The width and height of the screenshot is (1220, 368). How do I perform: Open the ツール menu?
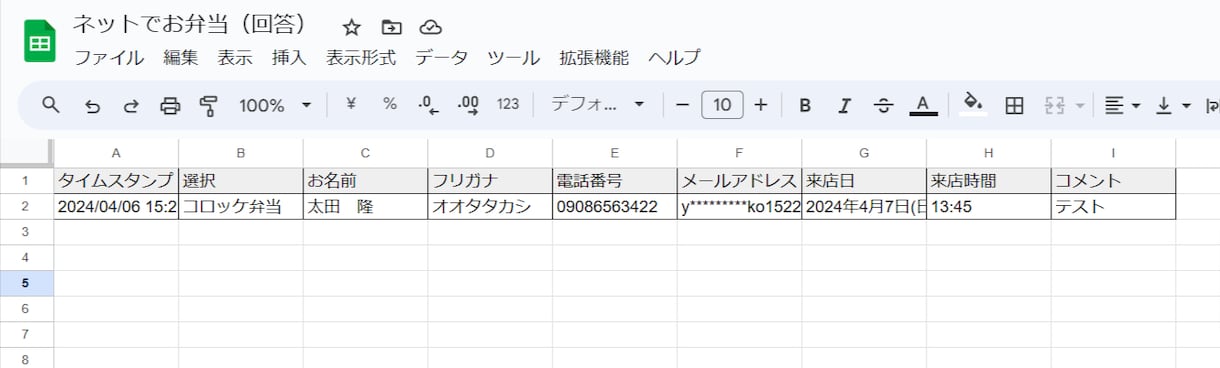(x=514, y=58)
